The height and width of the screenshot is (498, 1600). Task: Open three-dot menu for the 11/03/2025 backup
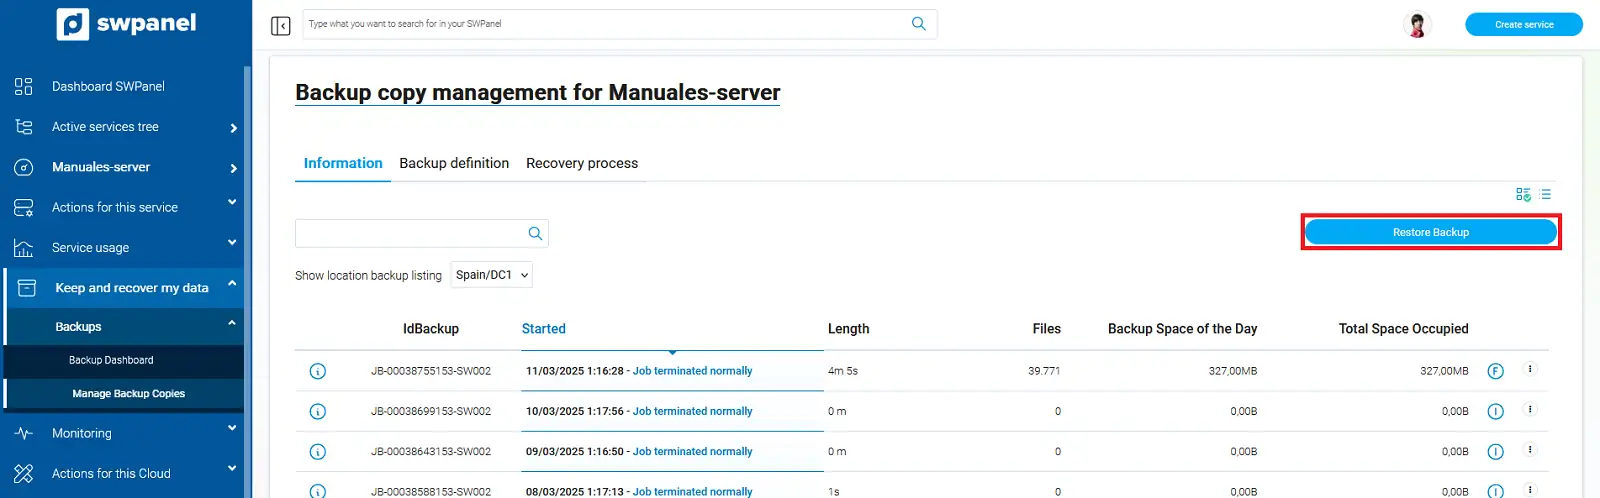click(x=1529, y=369)
